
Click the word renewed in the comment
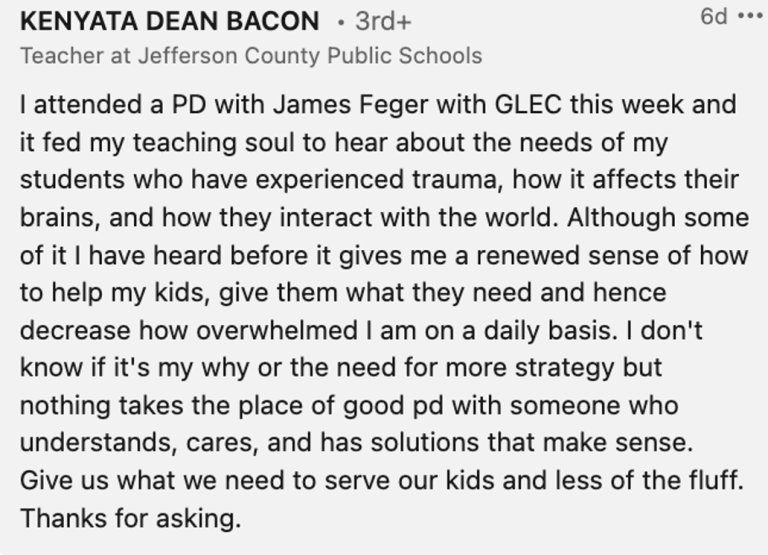528,255
